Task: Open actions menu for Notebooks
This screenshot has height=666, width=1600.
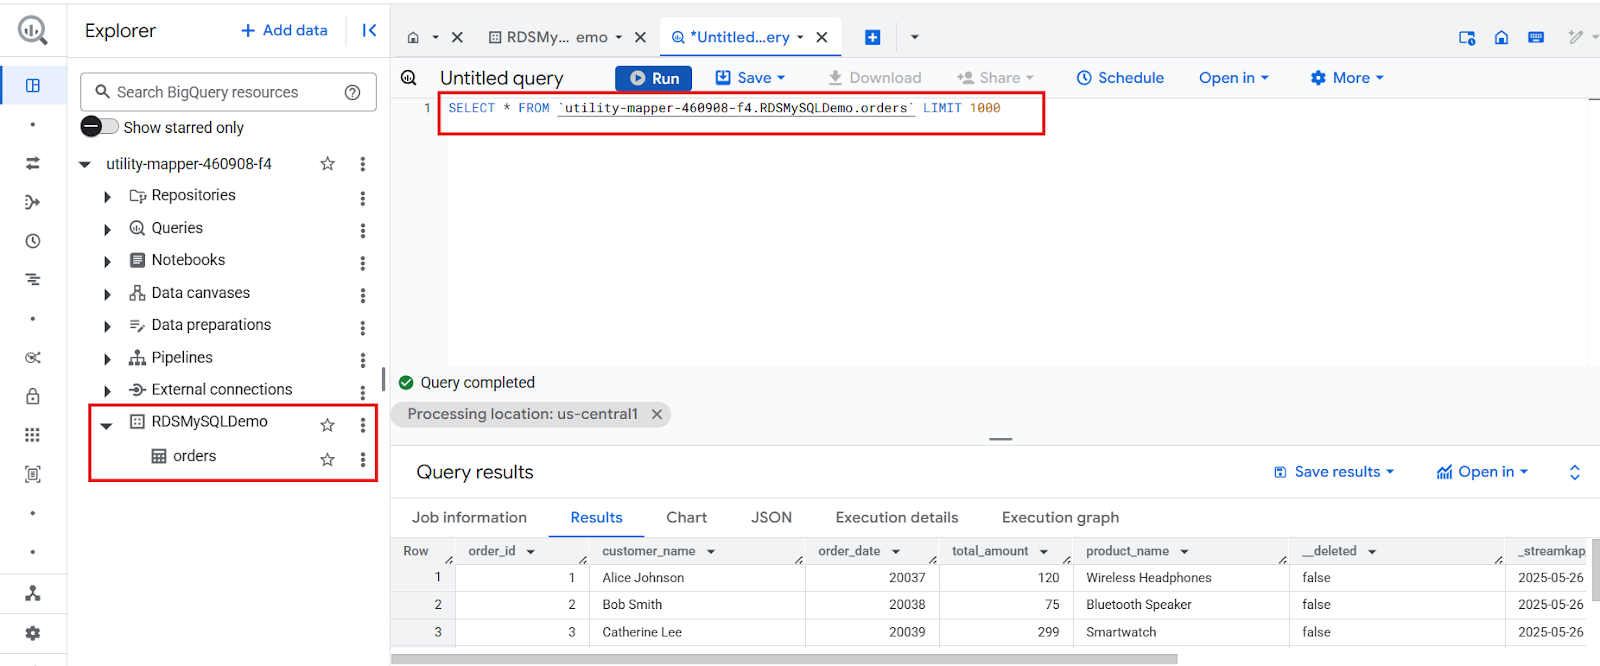Action: [362, 263]
